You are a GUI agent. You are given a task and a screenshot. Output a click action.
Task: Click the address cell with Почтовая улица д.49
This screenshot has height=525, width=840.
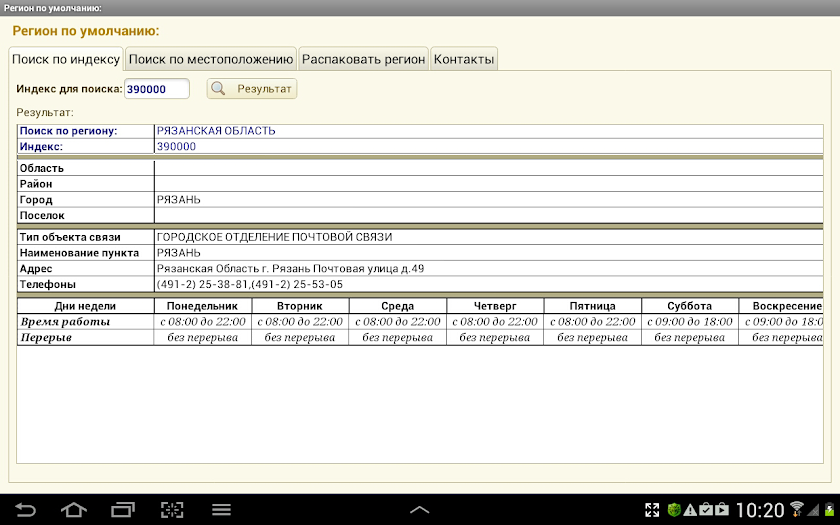pyautogui.click(x=489, y=268)
